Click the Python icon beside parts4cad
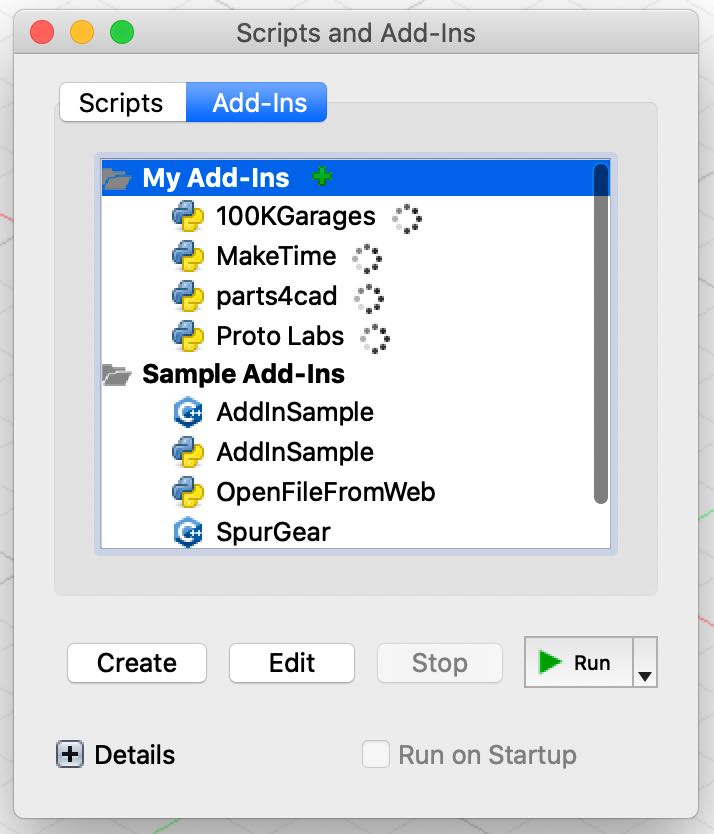The width and height of the screenshot is (714, 834). tap(188, 296)
